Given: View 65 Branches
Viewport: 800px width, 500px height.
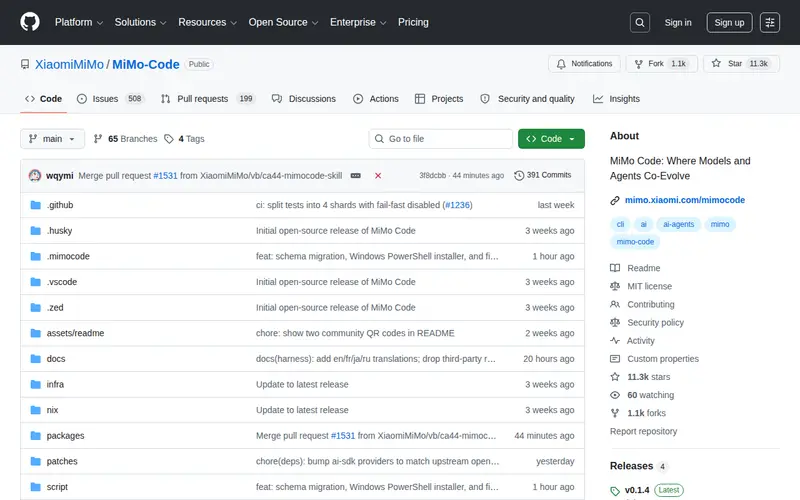Looking at the screenshot, I should [126, 139].
